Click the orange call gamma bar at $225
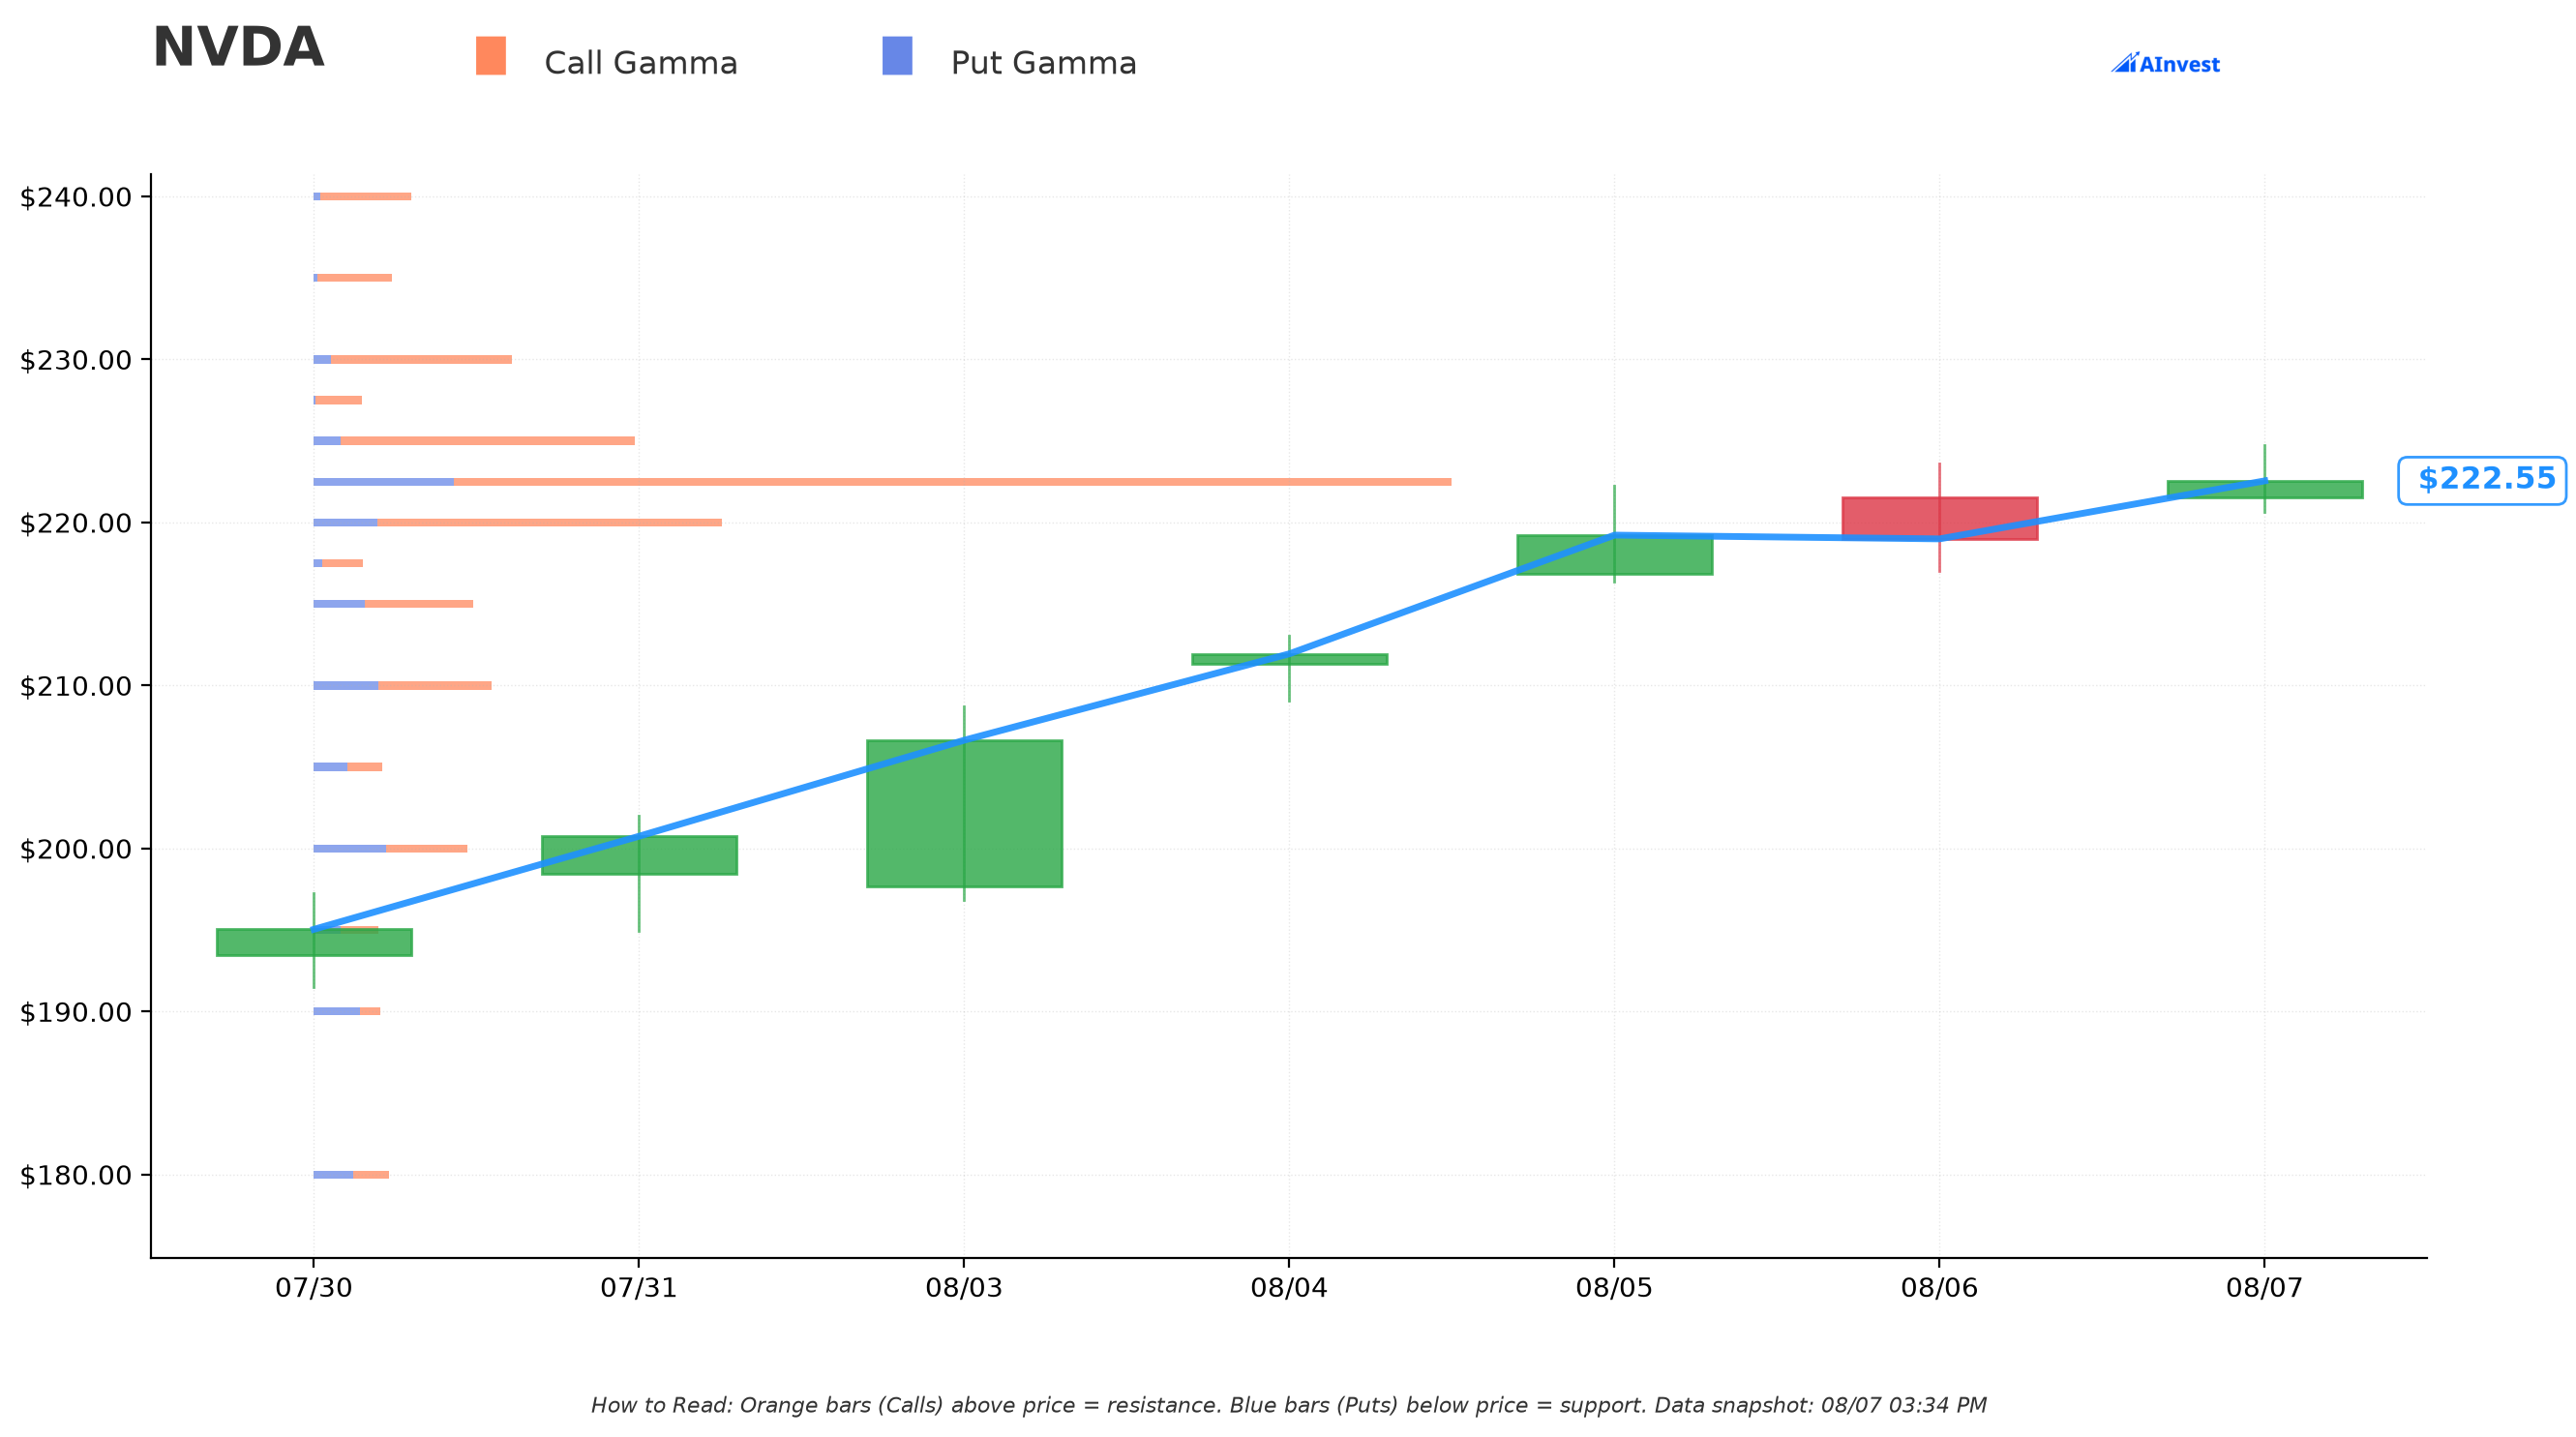The width and height of the screenshot is (2576, 1437). point(488,441)
